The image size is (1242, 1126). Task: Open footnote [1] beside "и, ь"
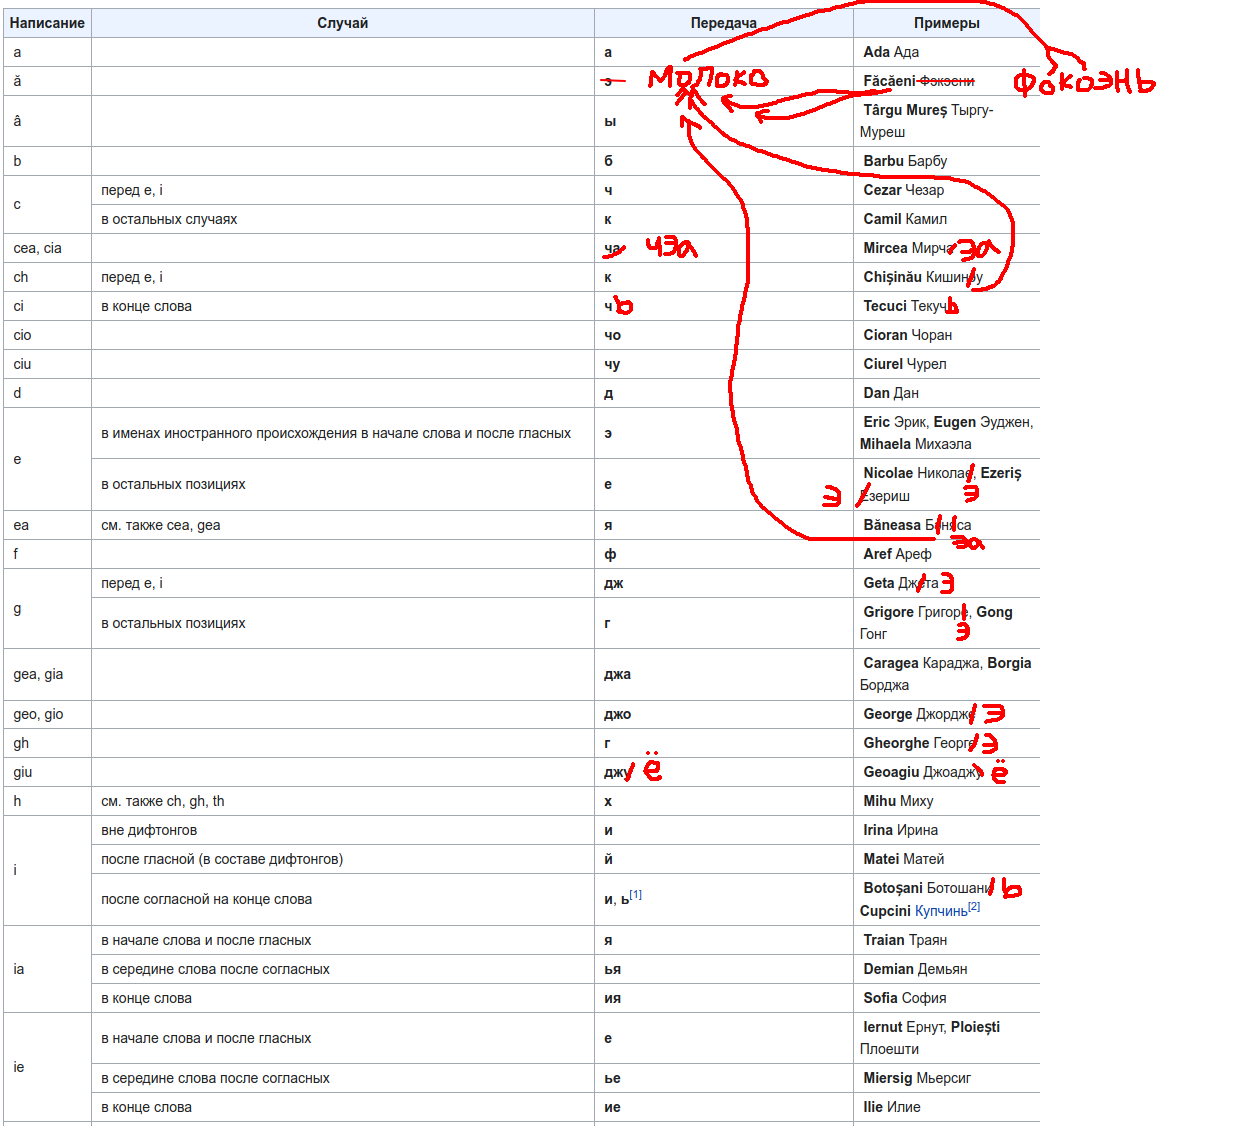pyautogui.click(x=636, y=895)
